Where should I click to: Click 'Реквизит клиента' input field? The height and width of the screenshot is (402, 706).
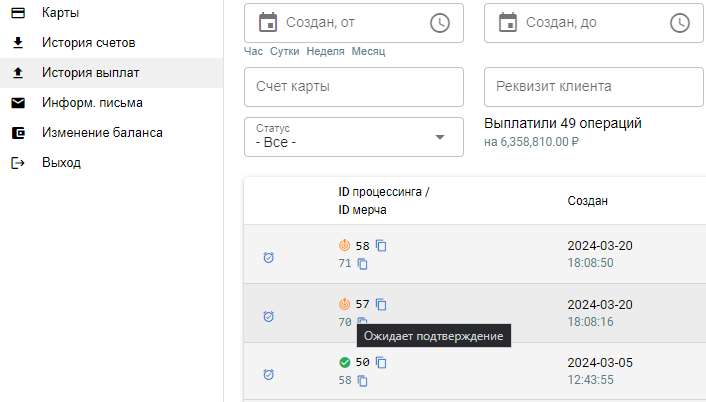593,87
